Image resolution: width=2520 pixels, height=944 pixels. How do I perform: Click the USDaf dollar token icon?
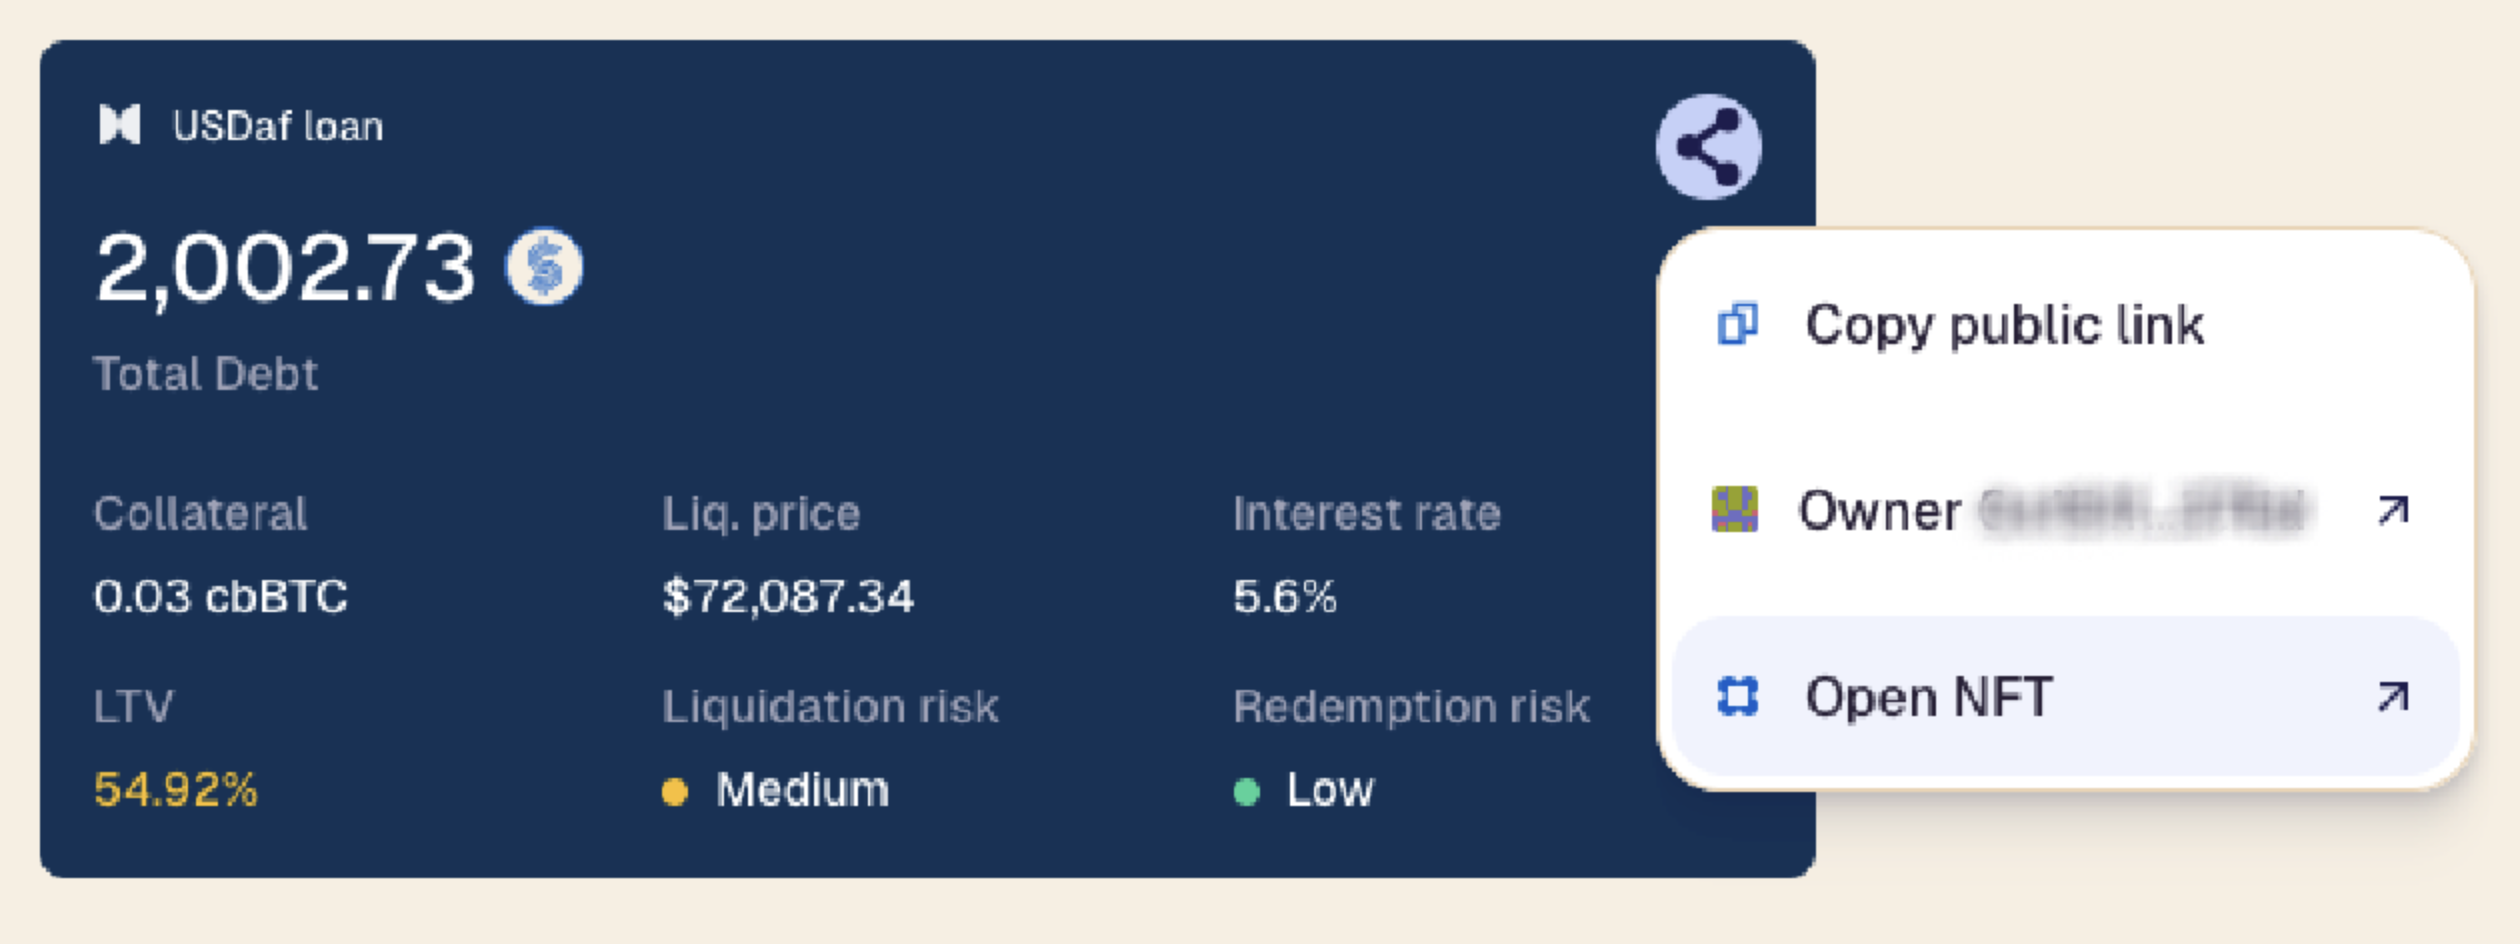(x=544, y=267)
